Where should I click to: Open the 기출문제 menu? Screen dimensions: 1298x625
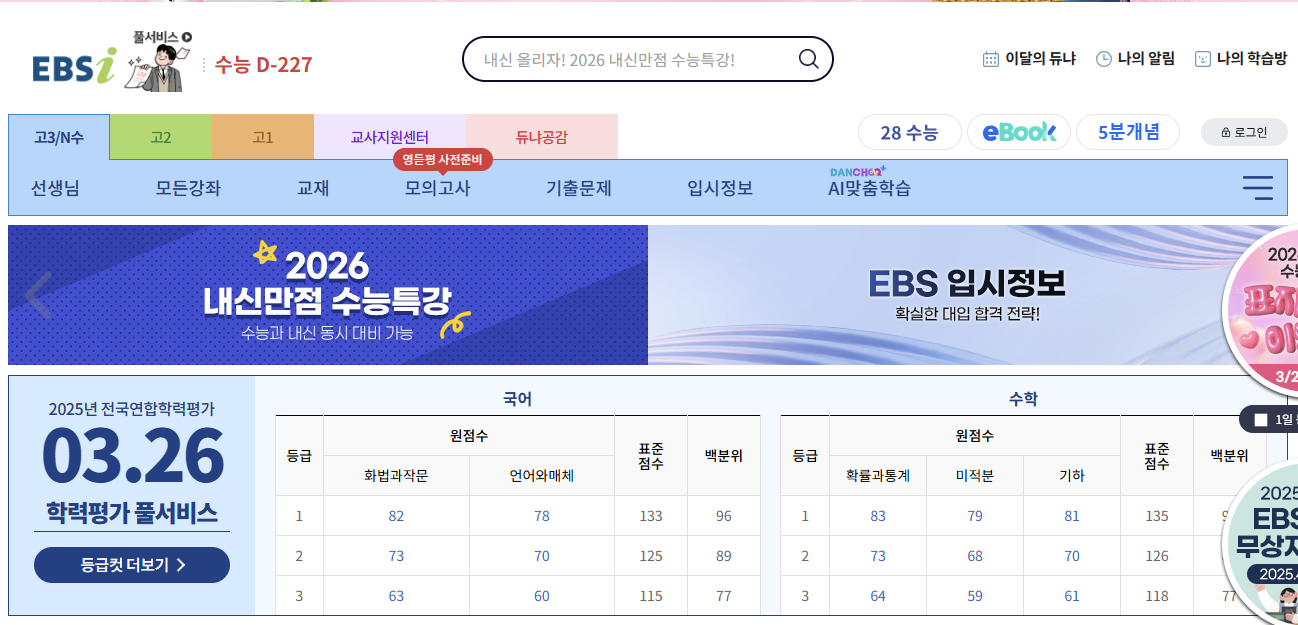578,188
